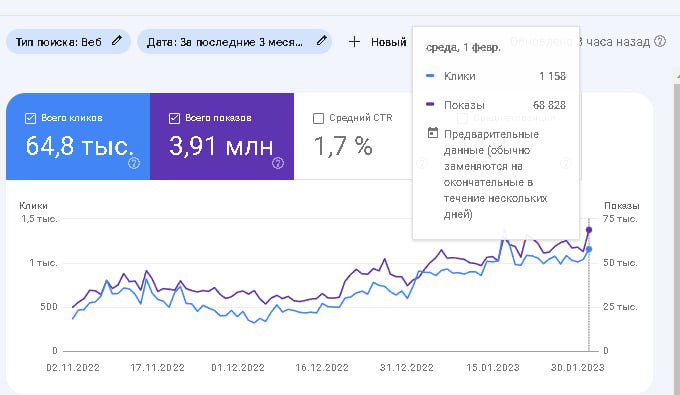Open help icon on Total clicks card
Viewport: 680px width, 395px height.
(x=134, y=163)
